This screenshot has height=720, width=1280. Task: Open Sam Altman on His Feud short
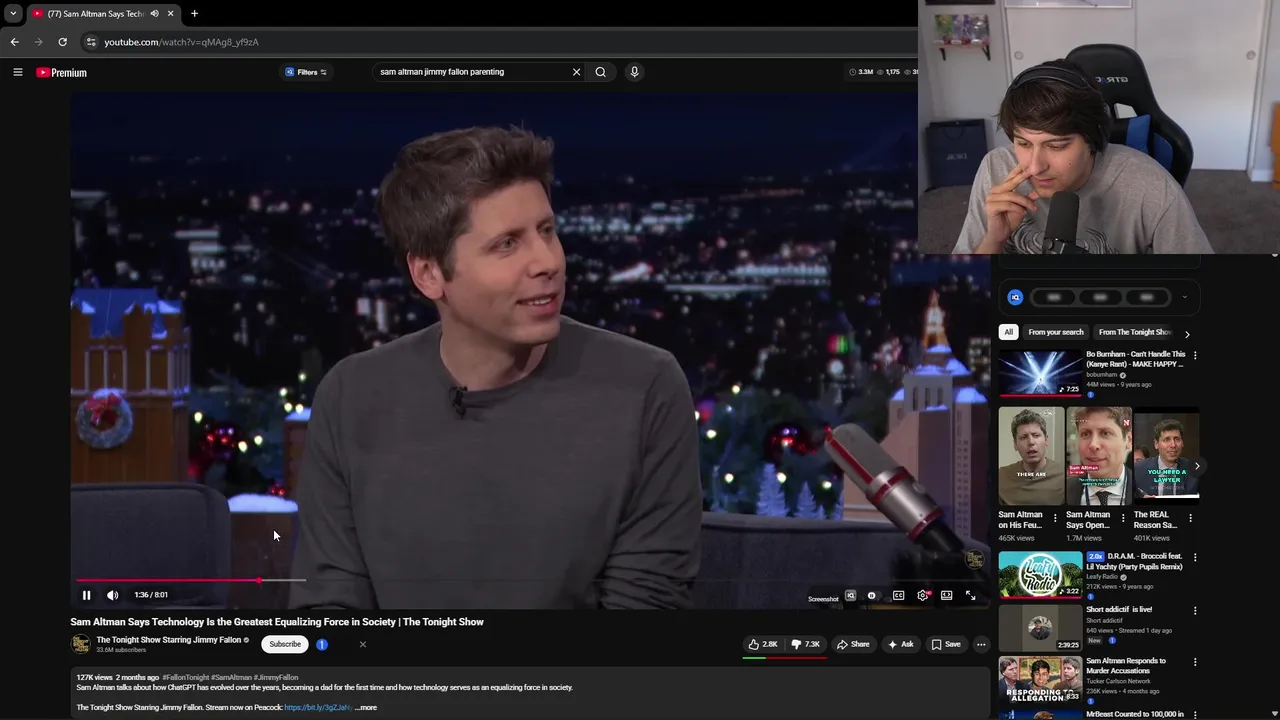pos(1031,455)
